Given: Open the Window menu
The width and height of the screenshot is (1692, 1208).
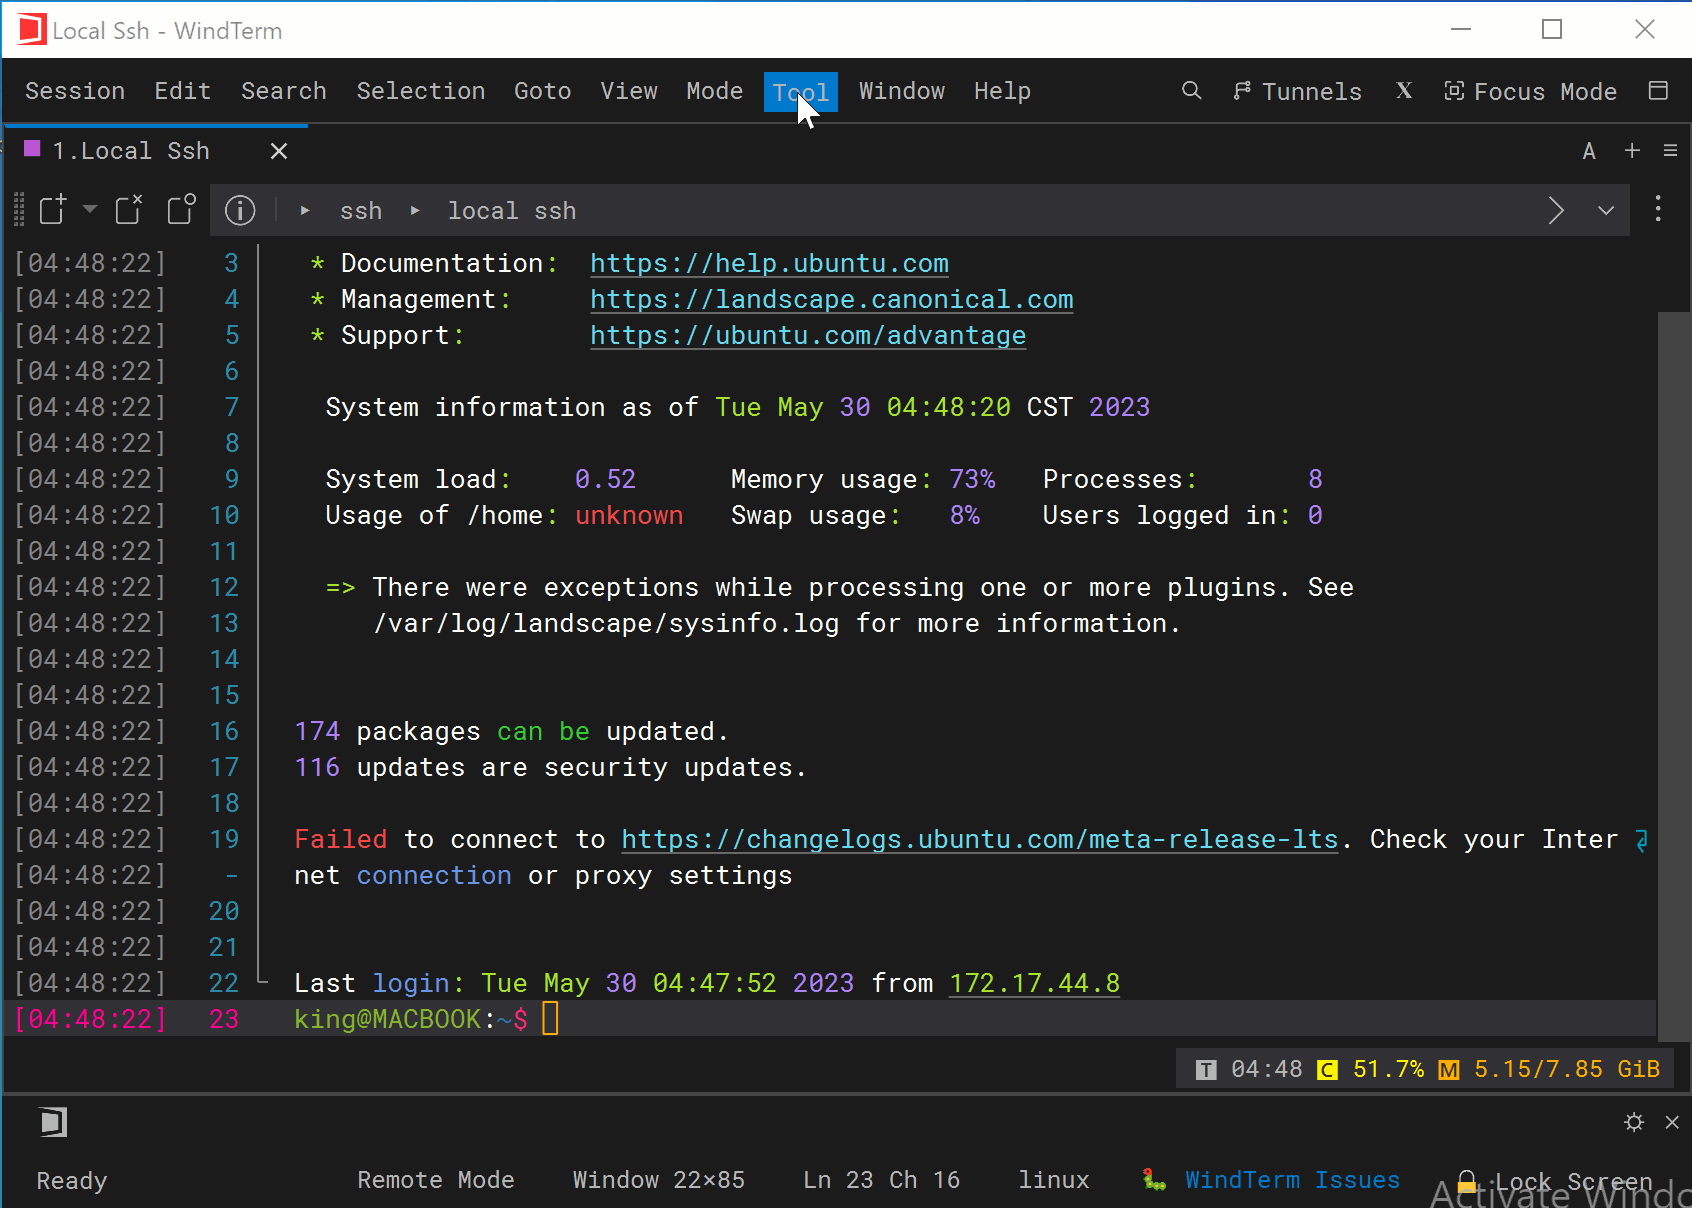Looking at the screenshot, I should click(x=902, y=91).
